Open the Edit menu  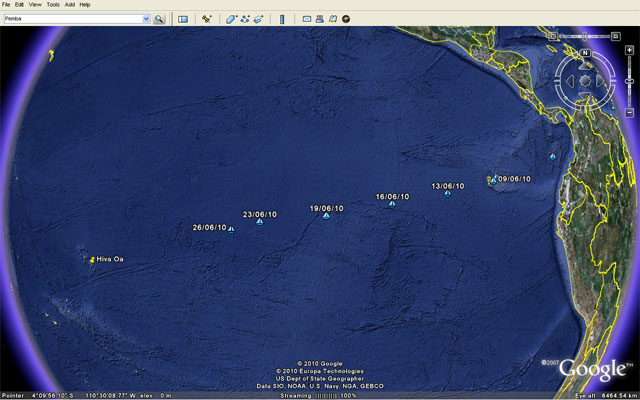tap(19, 4)
